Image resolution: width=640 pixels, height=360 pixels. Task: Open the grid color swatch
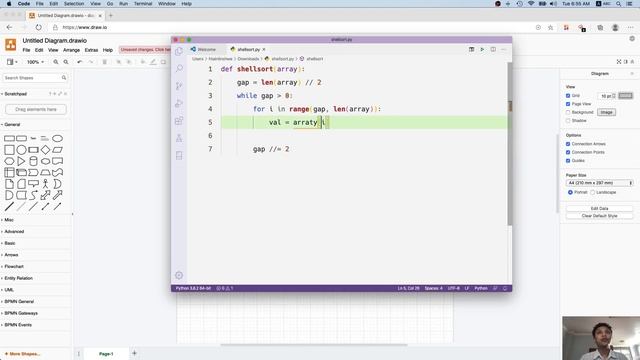tap(625, 96)
